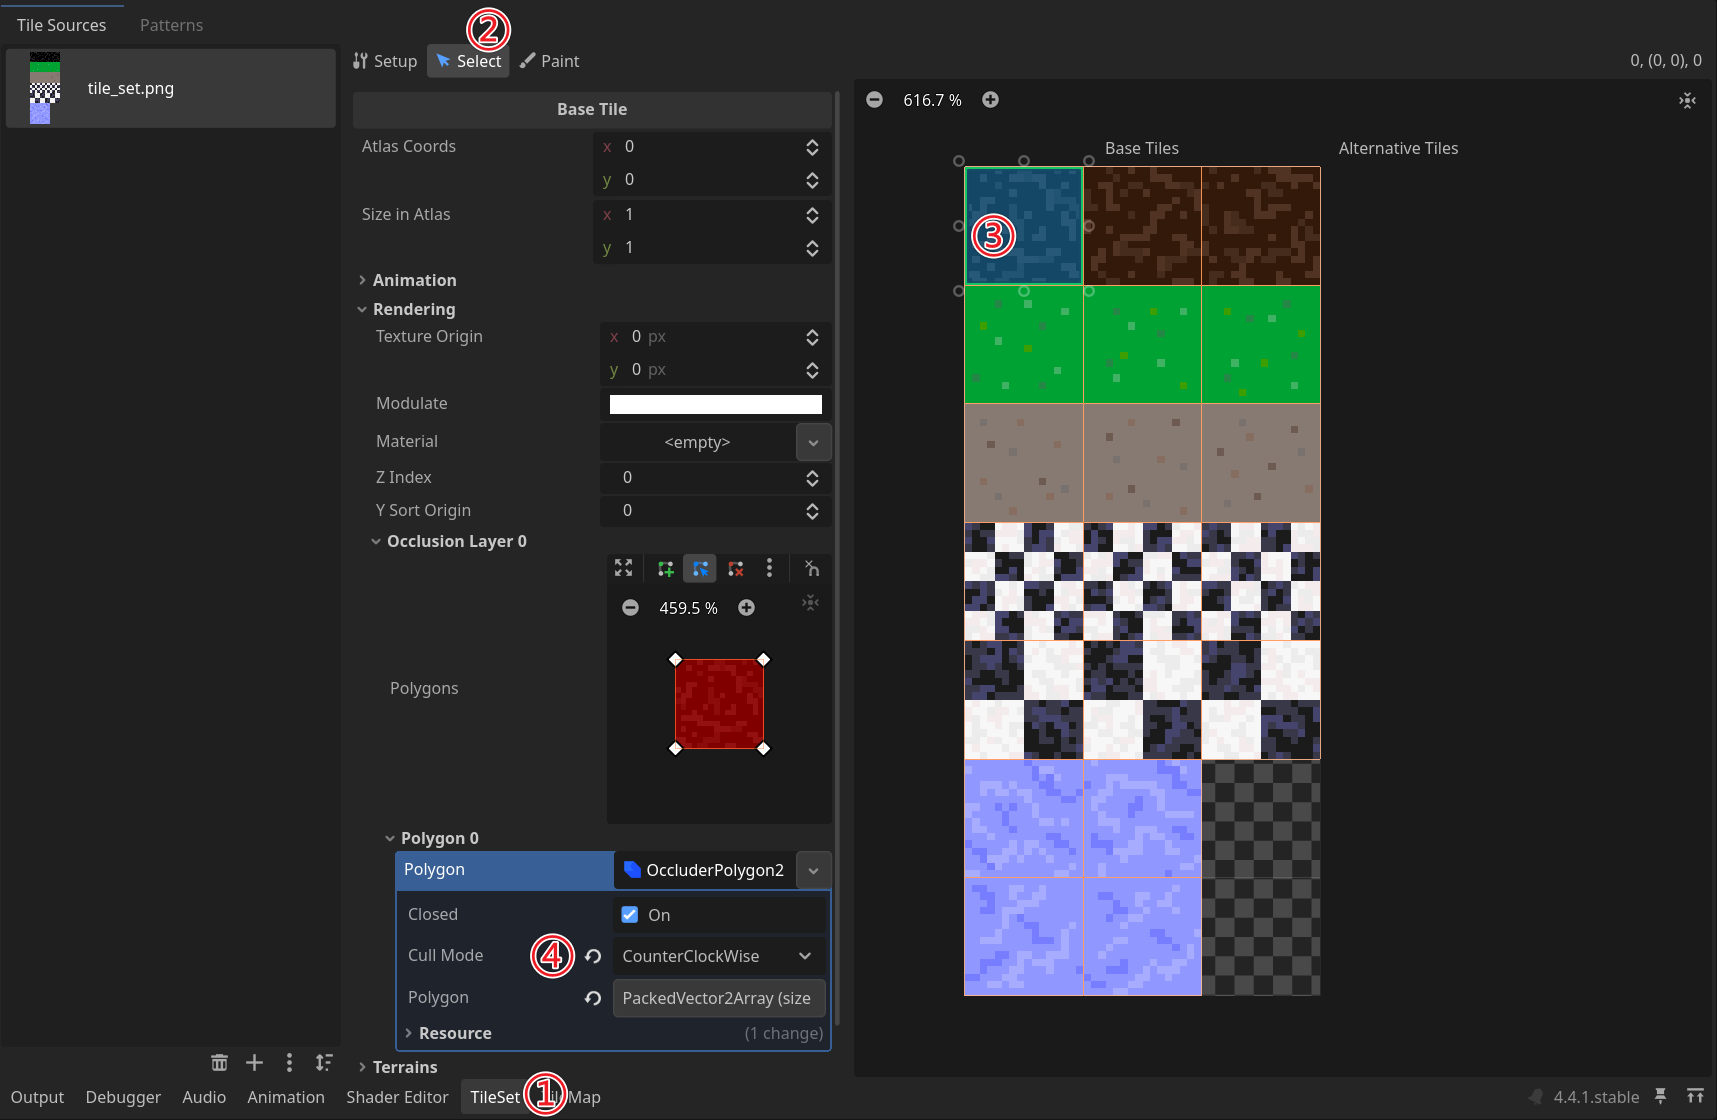The width and height of the screenshot is (1717, 1120).
Task: Open the Debugger bottom panel
Action: click(x=123, y=1097)
